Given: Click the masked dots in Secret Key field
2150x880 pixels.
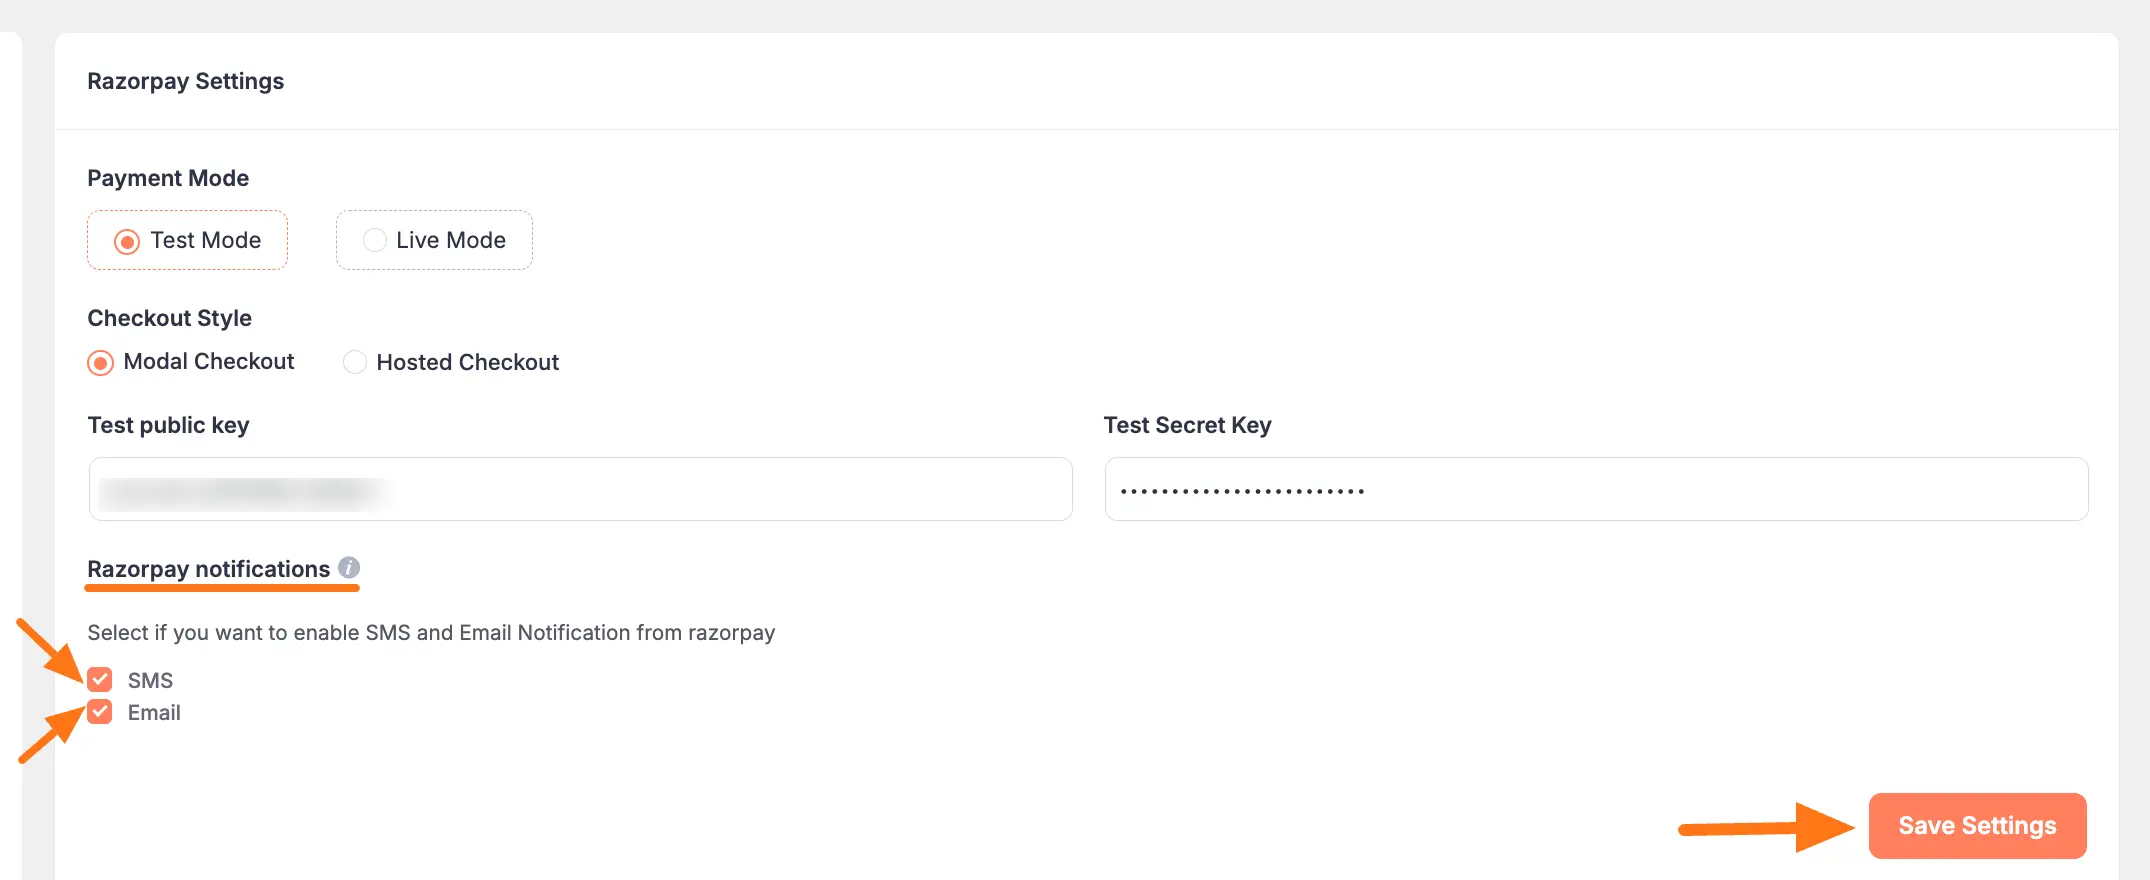Looking at the screenshot, I should coord(1242,491).
